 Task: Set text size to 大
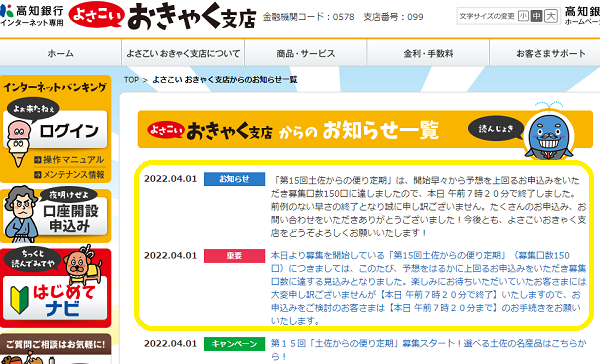click(x=551, y=16)
